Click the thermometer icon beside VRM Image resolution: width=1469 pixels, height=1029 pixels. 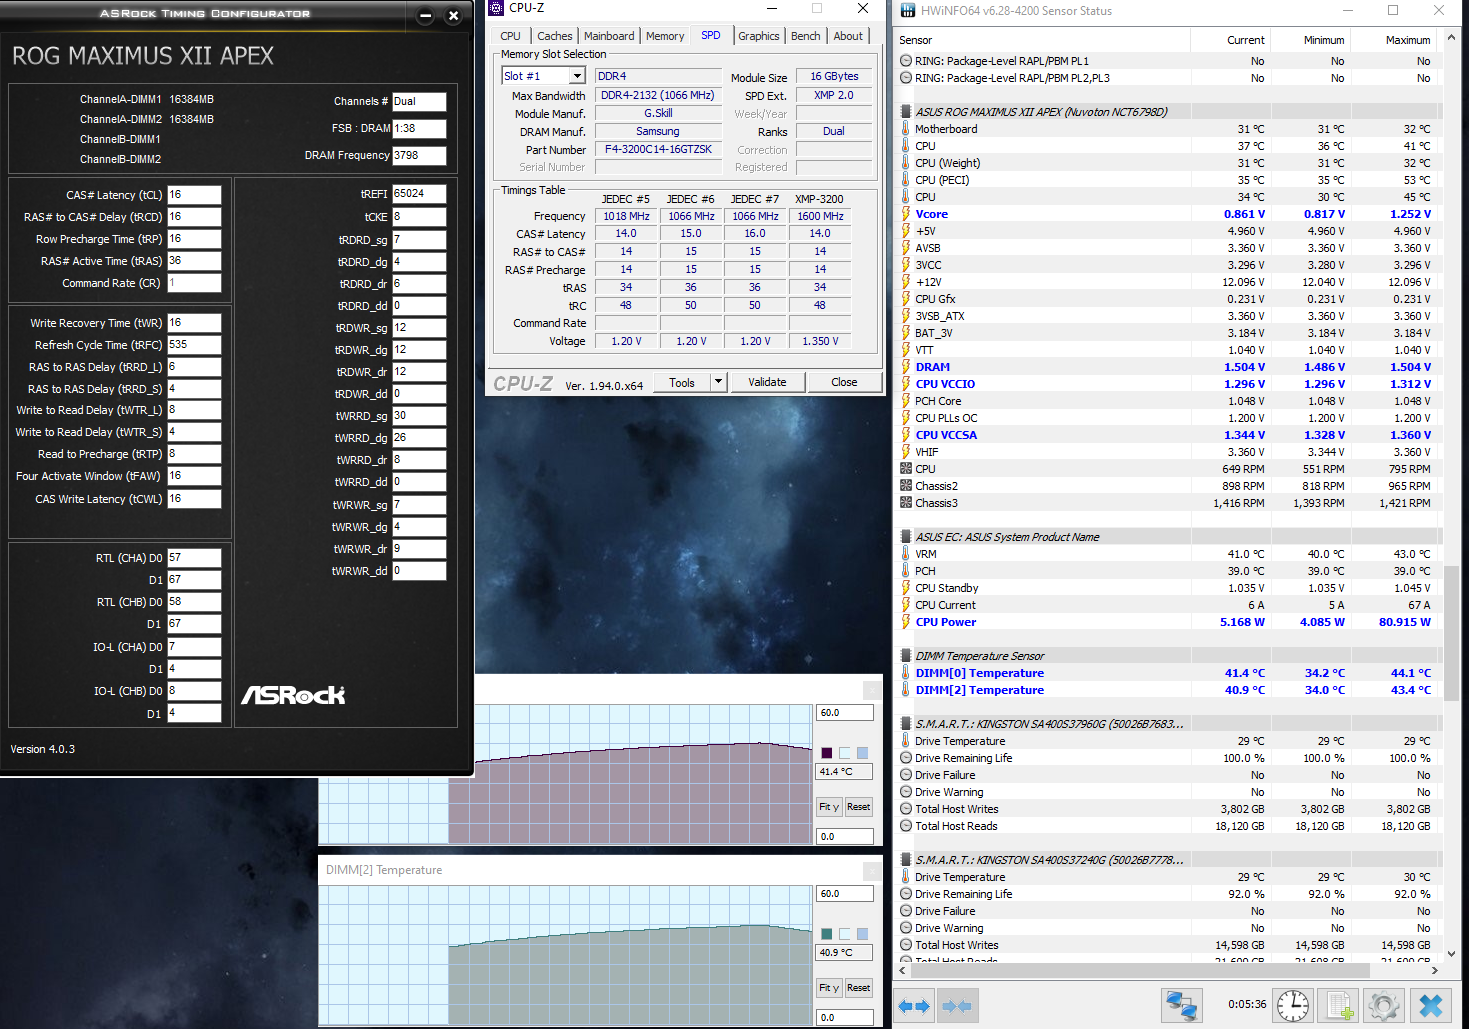906,554
